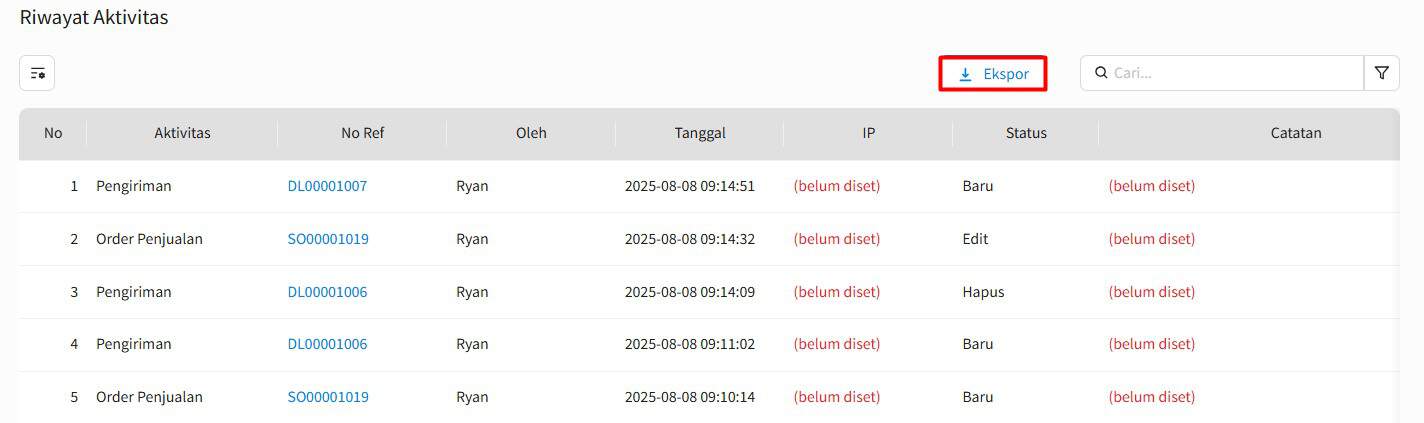Click the IP column header
Screen dimensions: 1424x423
(868, 133)
